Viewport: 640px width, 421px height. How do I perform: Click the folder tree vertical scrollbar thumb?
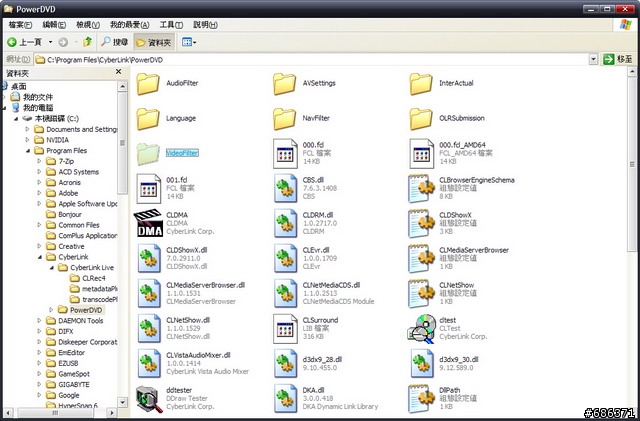point(122,143)
